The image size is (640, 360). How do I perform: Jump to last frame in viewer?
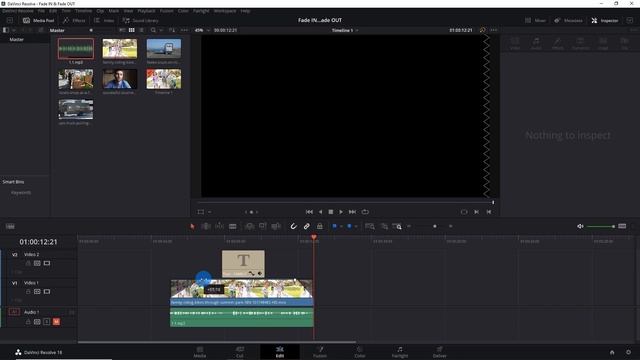[x=352, y=212]
